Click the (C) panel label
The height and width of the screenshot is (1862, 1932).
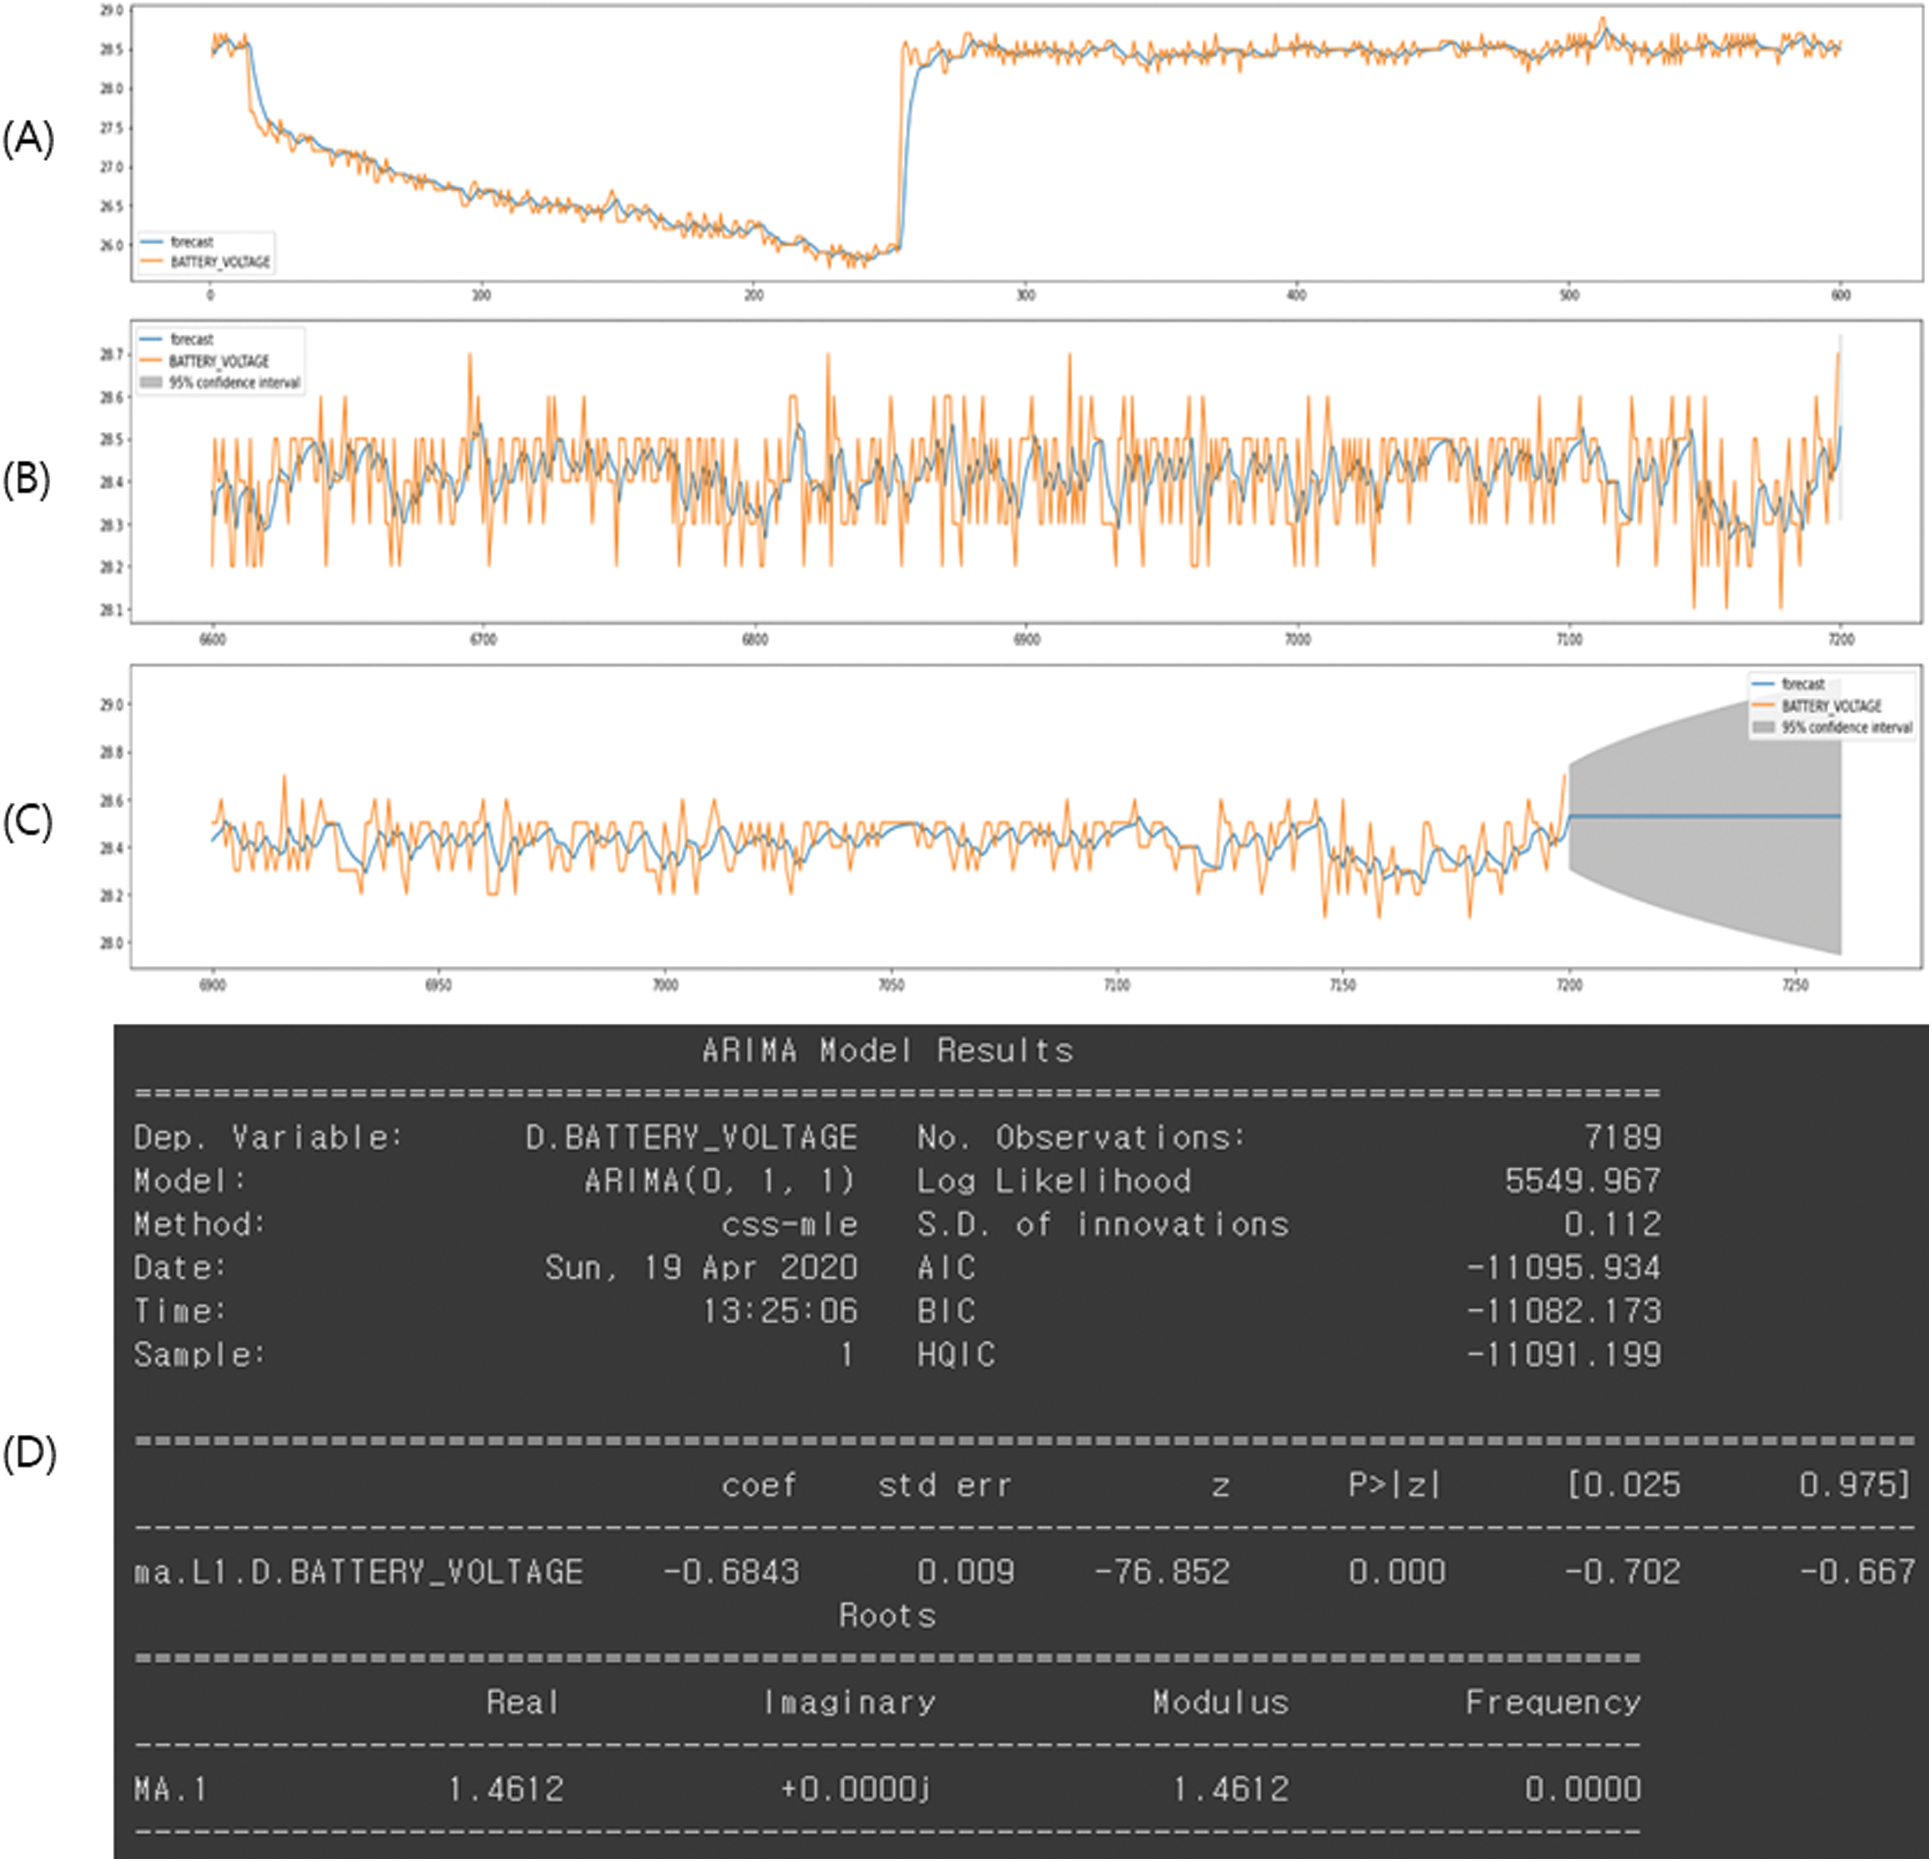pyautogui.click(x=27, y=821)
